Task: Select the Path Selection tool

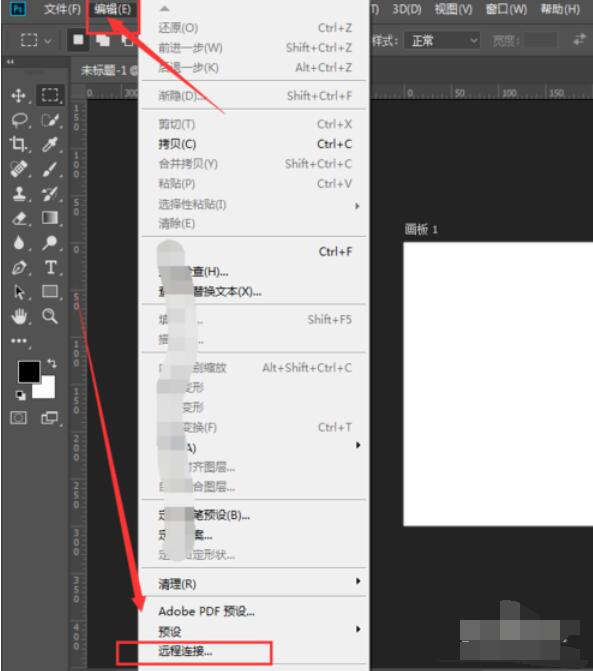Action: 19,292
